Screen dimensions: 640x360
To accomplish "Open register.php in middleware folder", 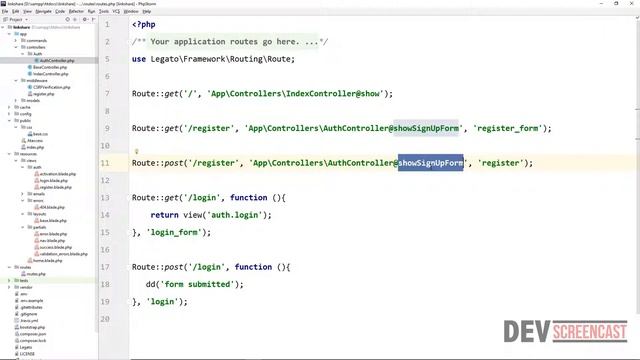I will pos(41,94).
